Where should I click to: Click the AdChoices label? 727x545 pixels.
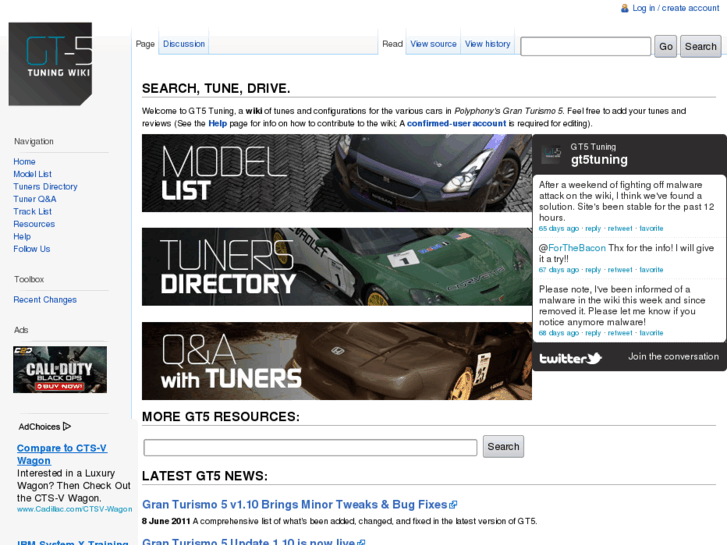[x=39, y=426]
